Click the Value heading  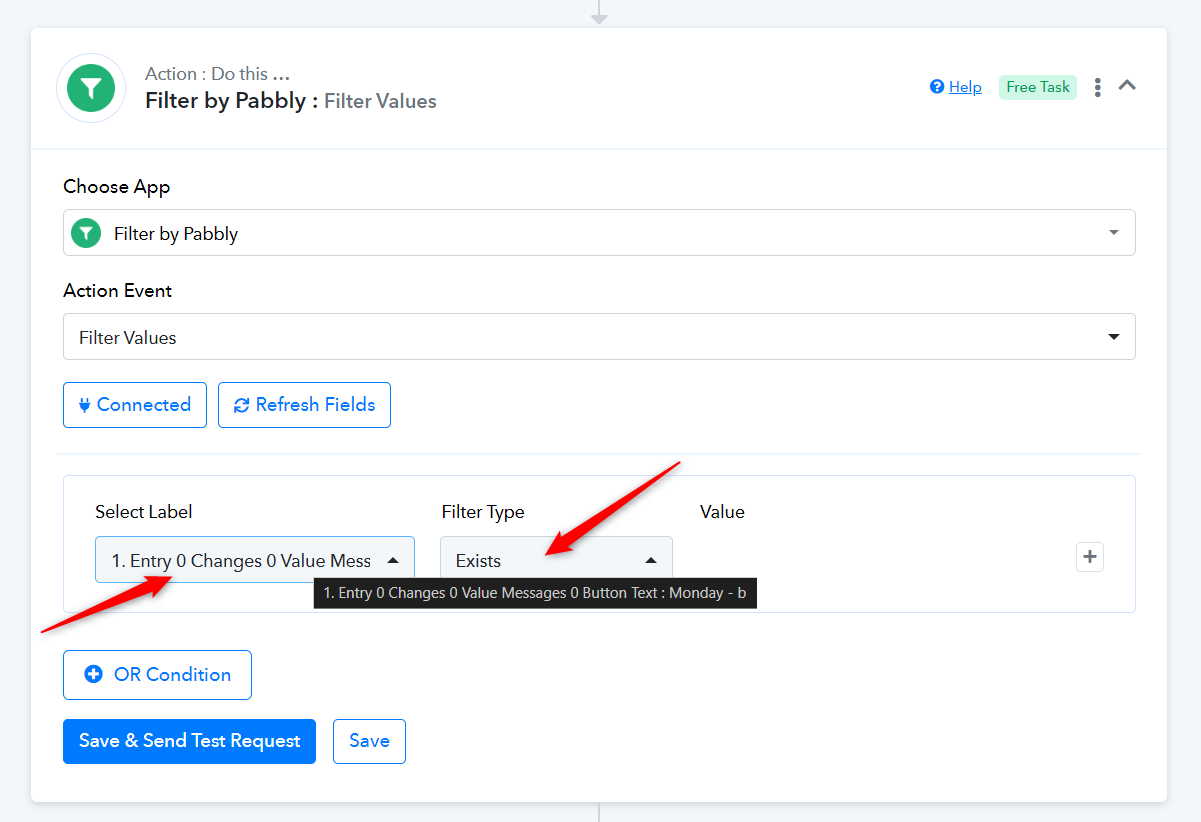click(722, 512)
